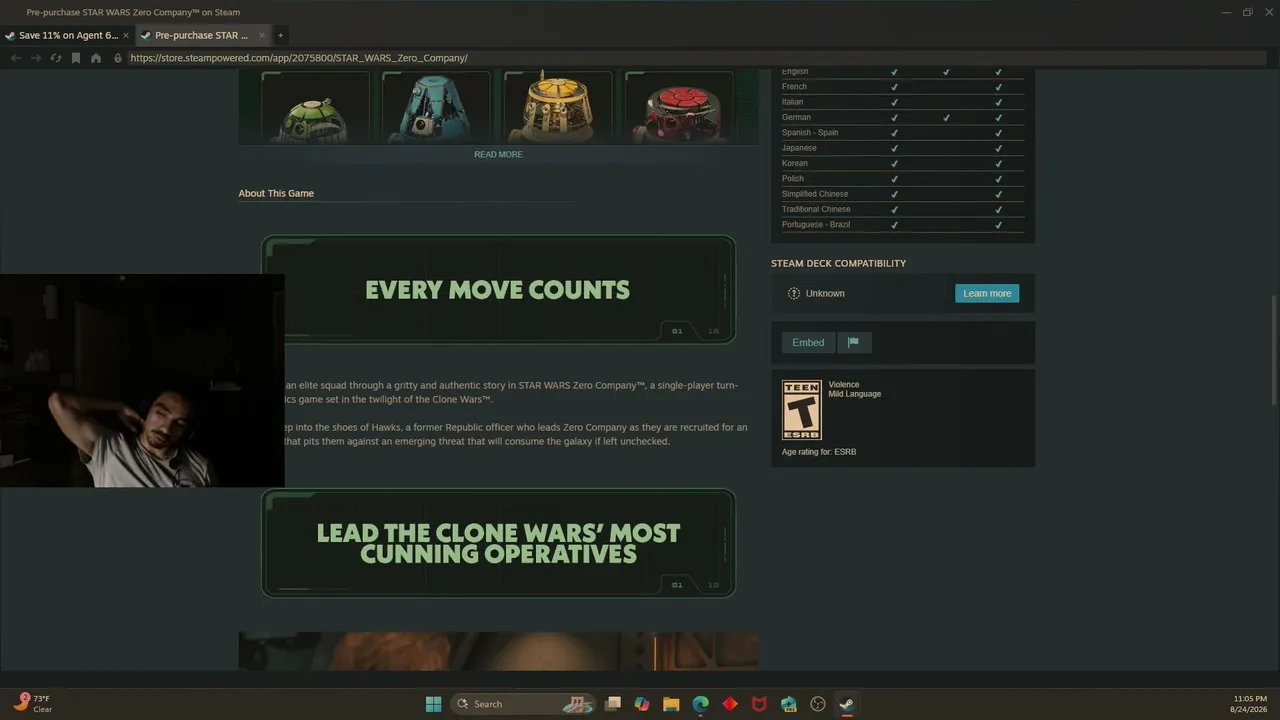Close the 'Save 11% on Agent 6...' tab

(126, 35)
